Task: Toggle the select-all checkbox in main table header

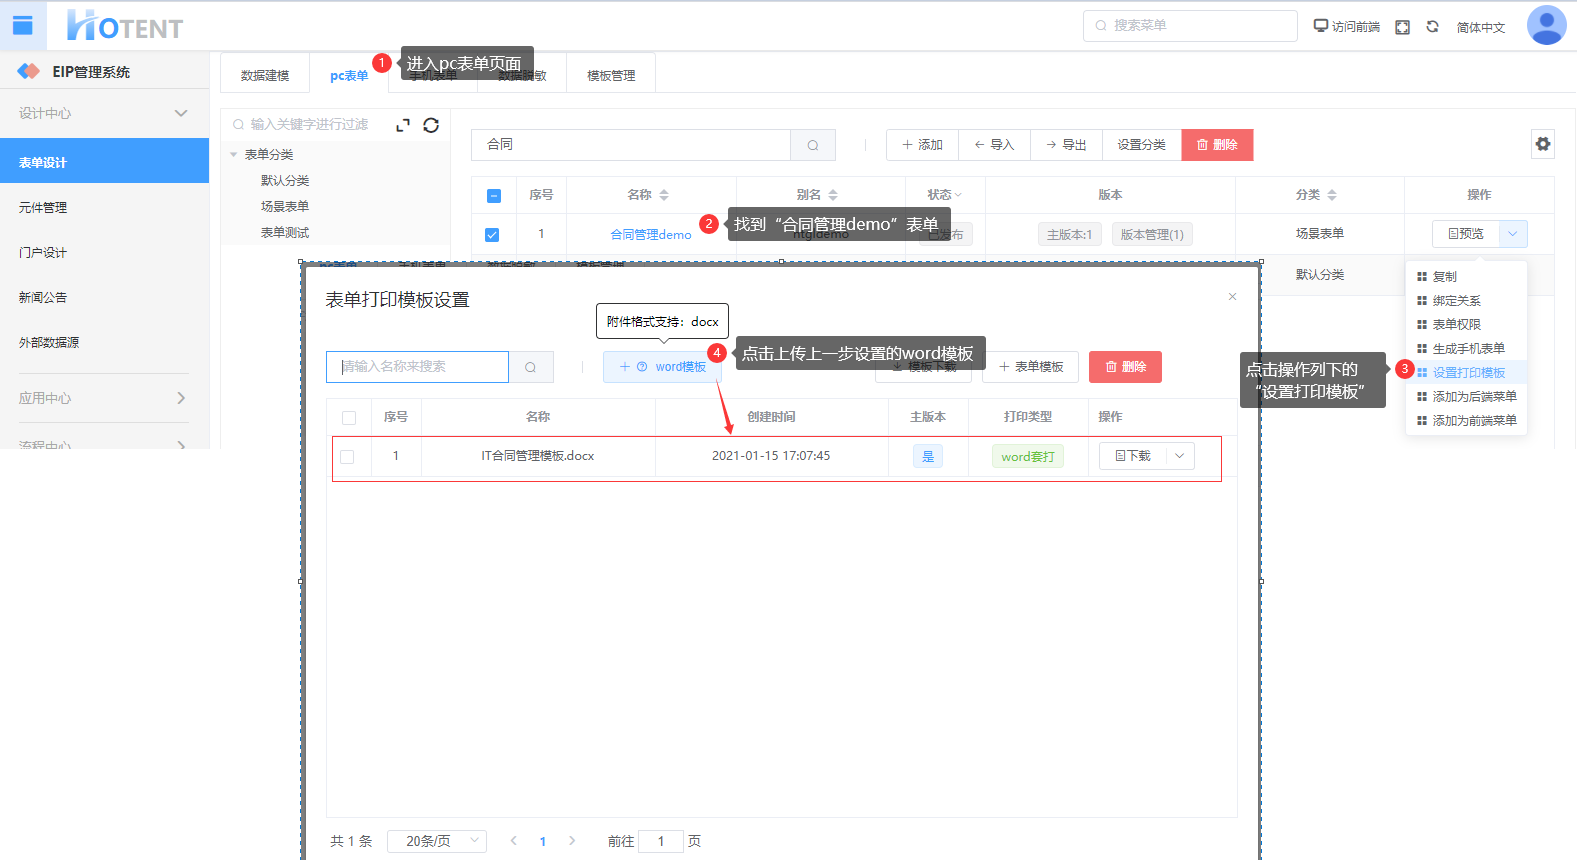Action: click(494, 196)
